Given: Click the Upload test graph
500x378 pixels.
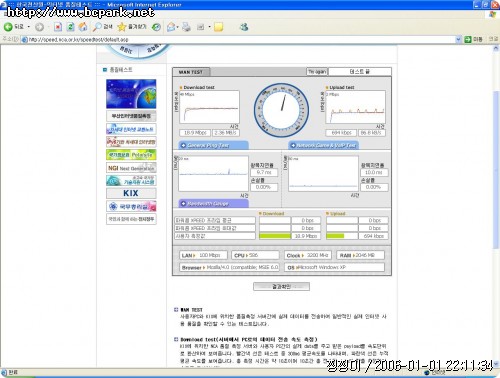Looking at the screenshot, I should [355, 107].
